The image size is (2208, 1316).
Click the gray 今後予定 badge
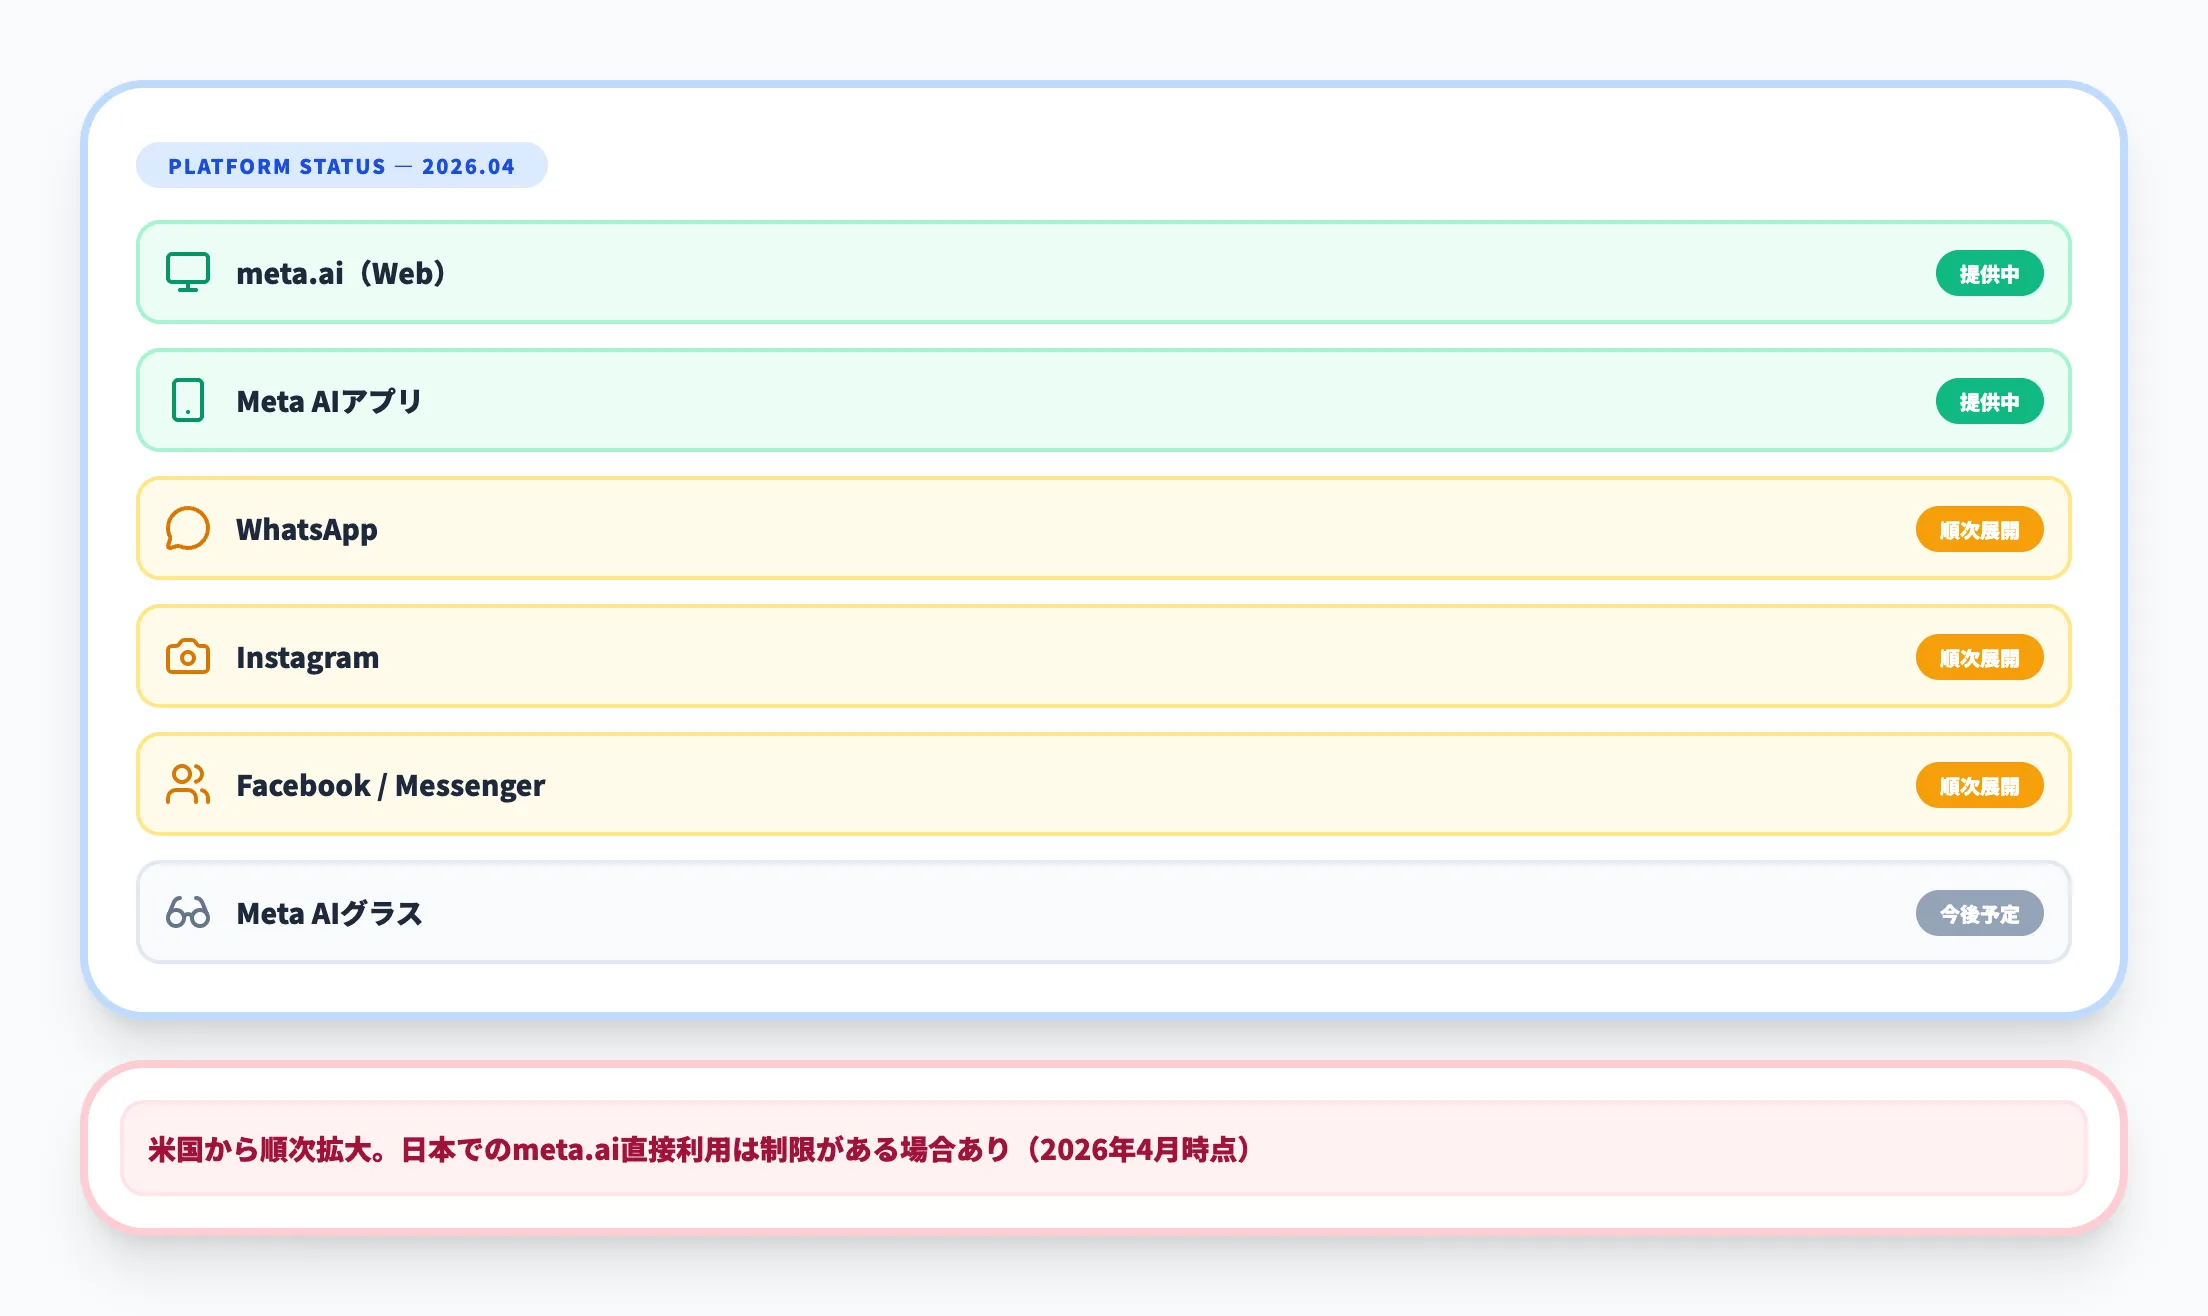tap(1979, 913)
